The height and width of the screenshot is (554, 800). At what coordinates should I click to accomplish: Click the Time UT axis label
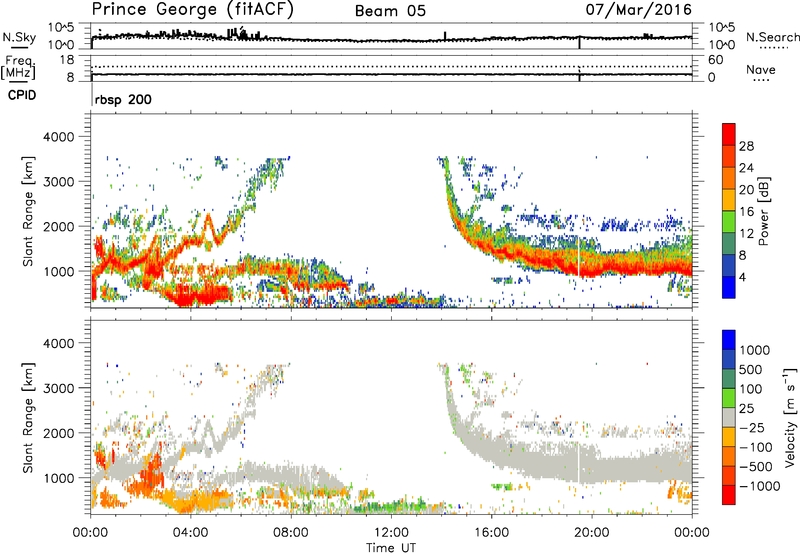391,547
